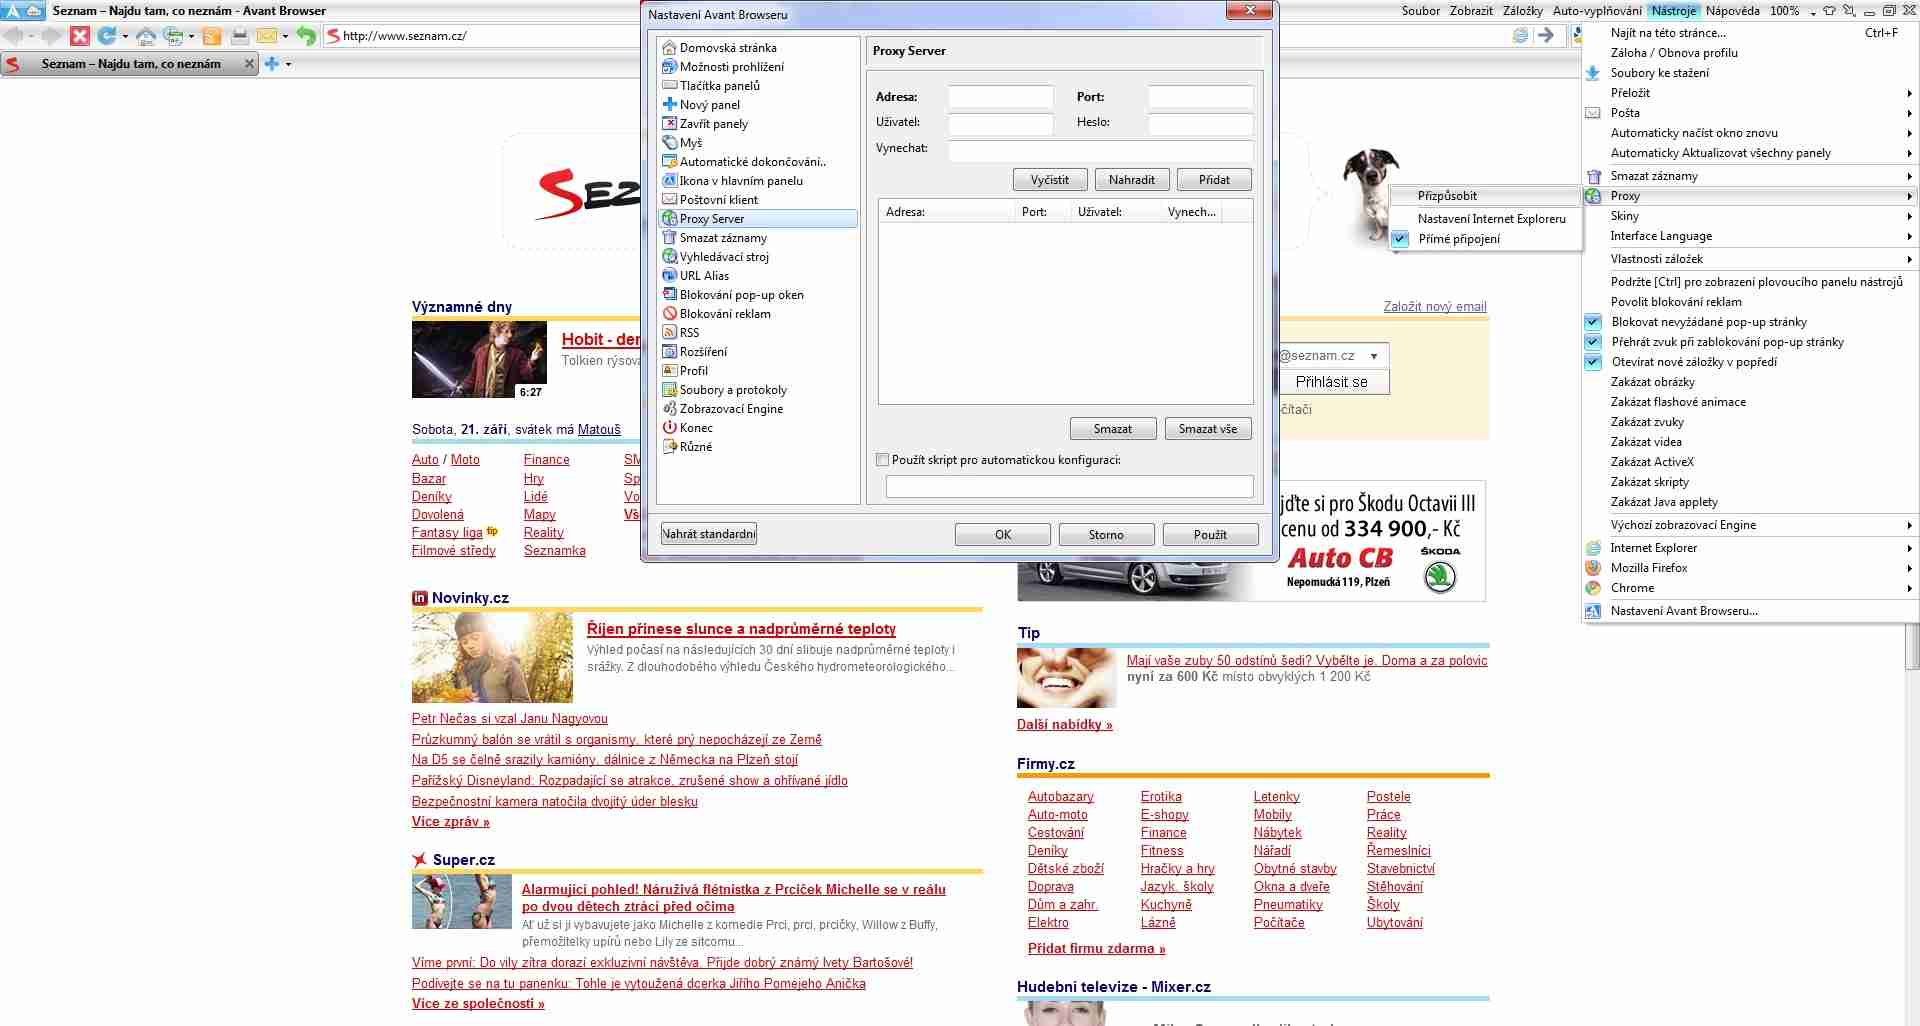Click the green Undo closed tab arrow

(x=306, y=36)
